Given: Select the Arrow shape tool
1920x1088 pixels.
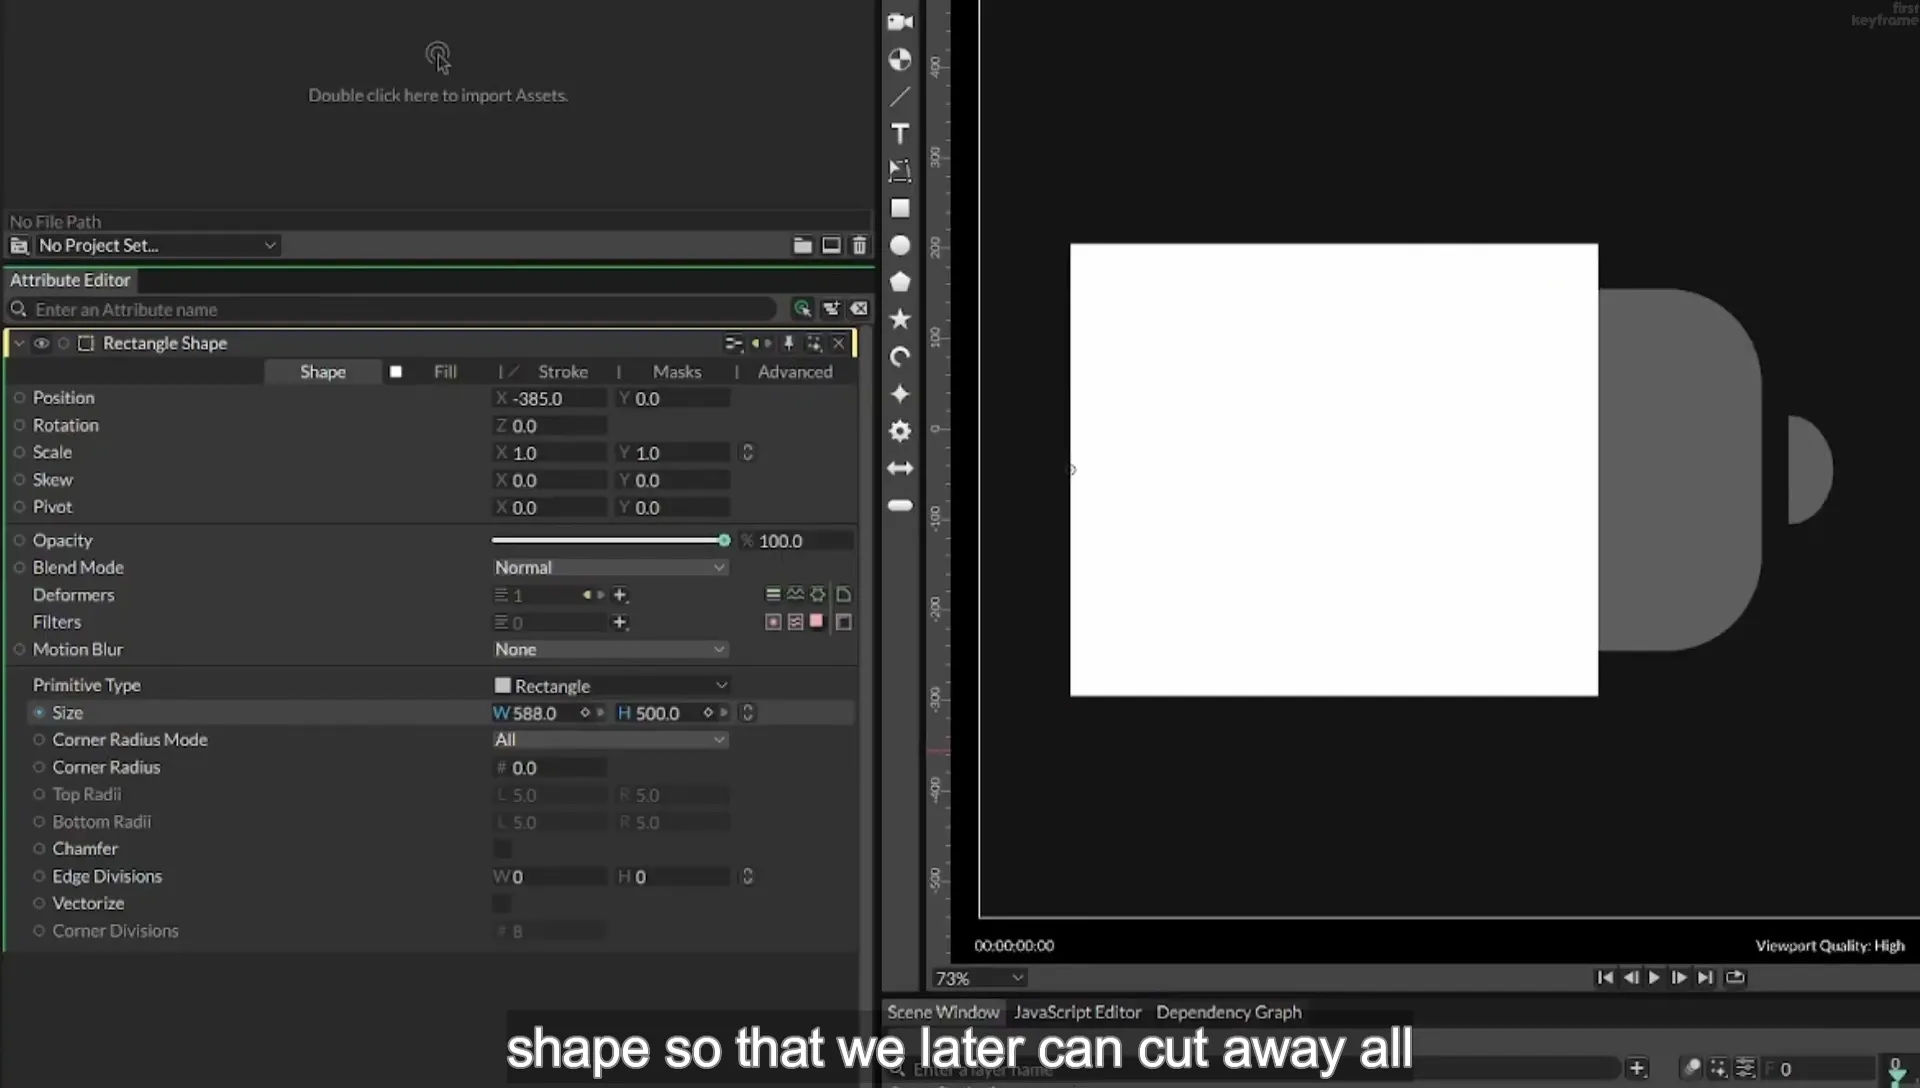Looking at the screenshot, I should 900,468.
